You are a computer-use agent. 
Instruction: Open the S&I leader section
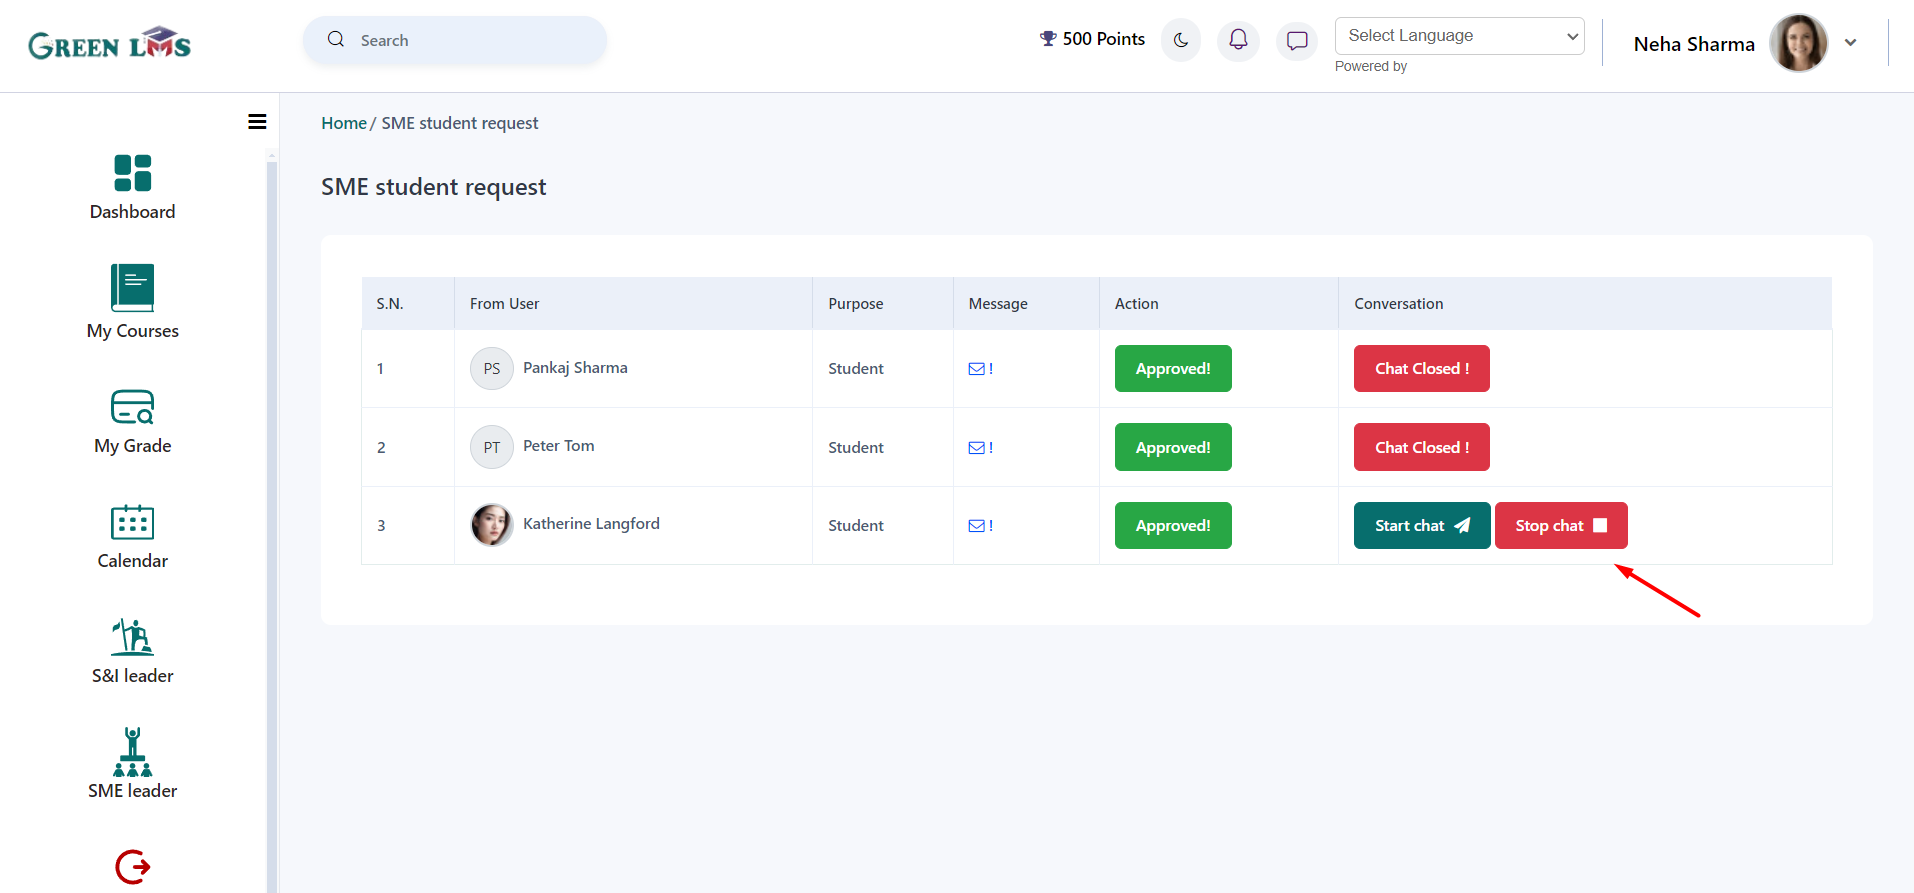coord(133,651)
